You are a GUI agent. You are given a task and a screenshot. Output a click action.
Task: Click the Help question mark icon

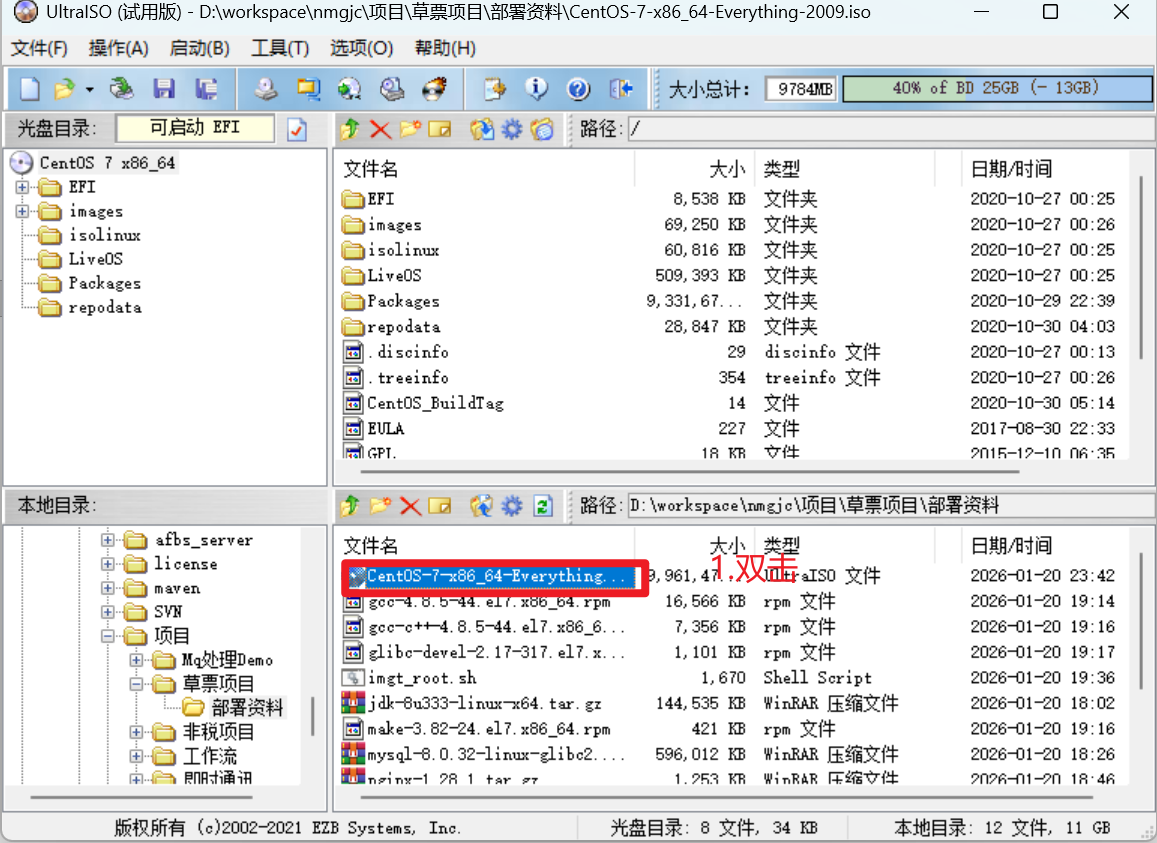[x=578, y=89]
